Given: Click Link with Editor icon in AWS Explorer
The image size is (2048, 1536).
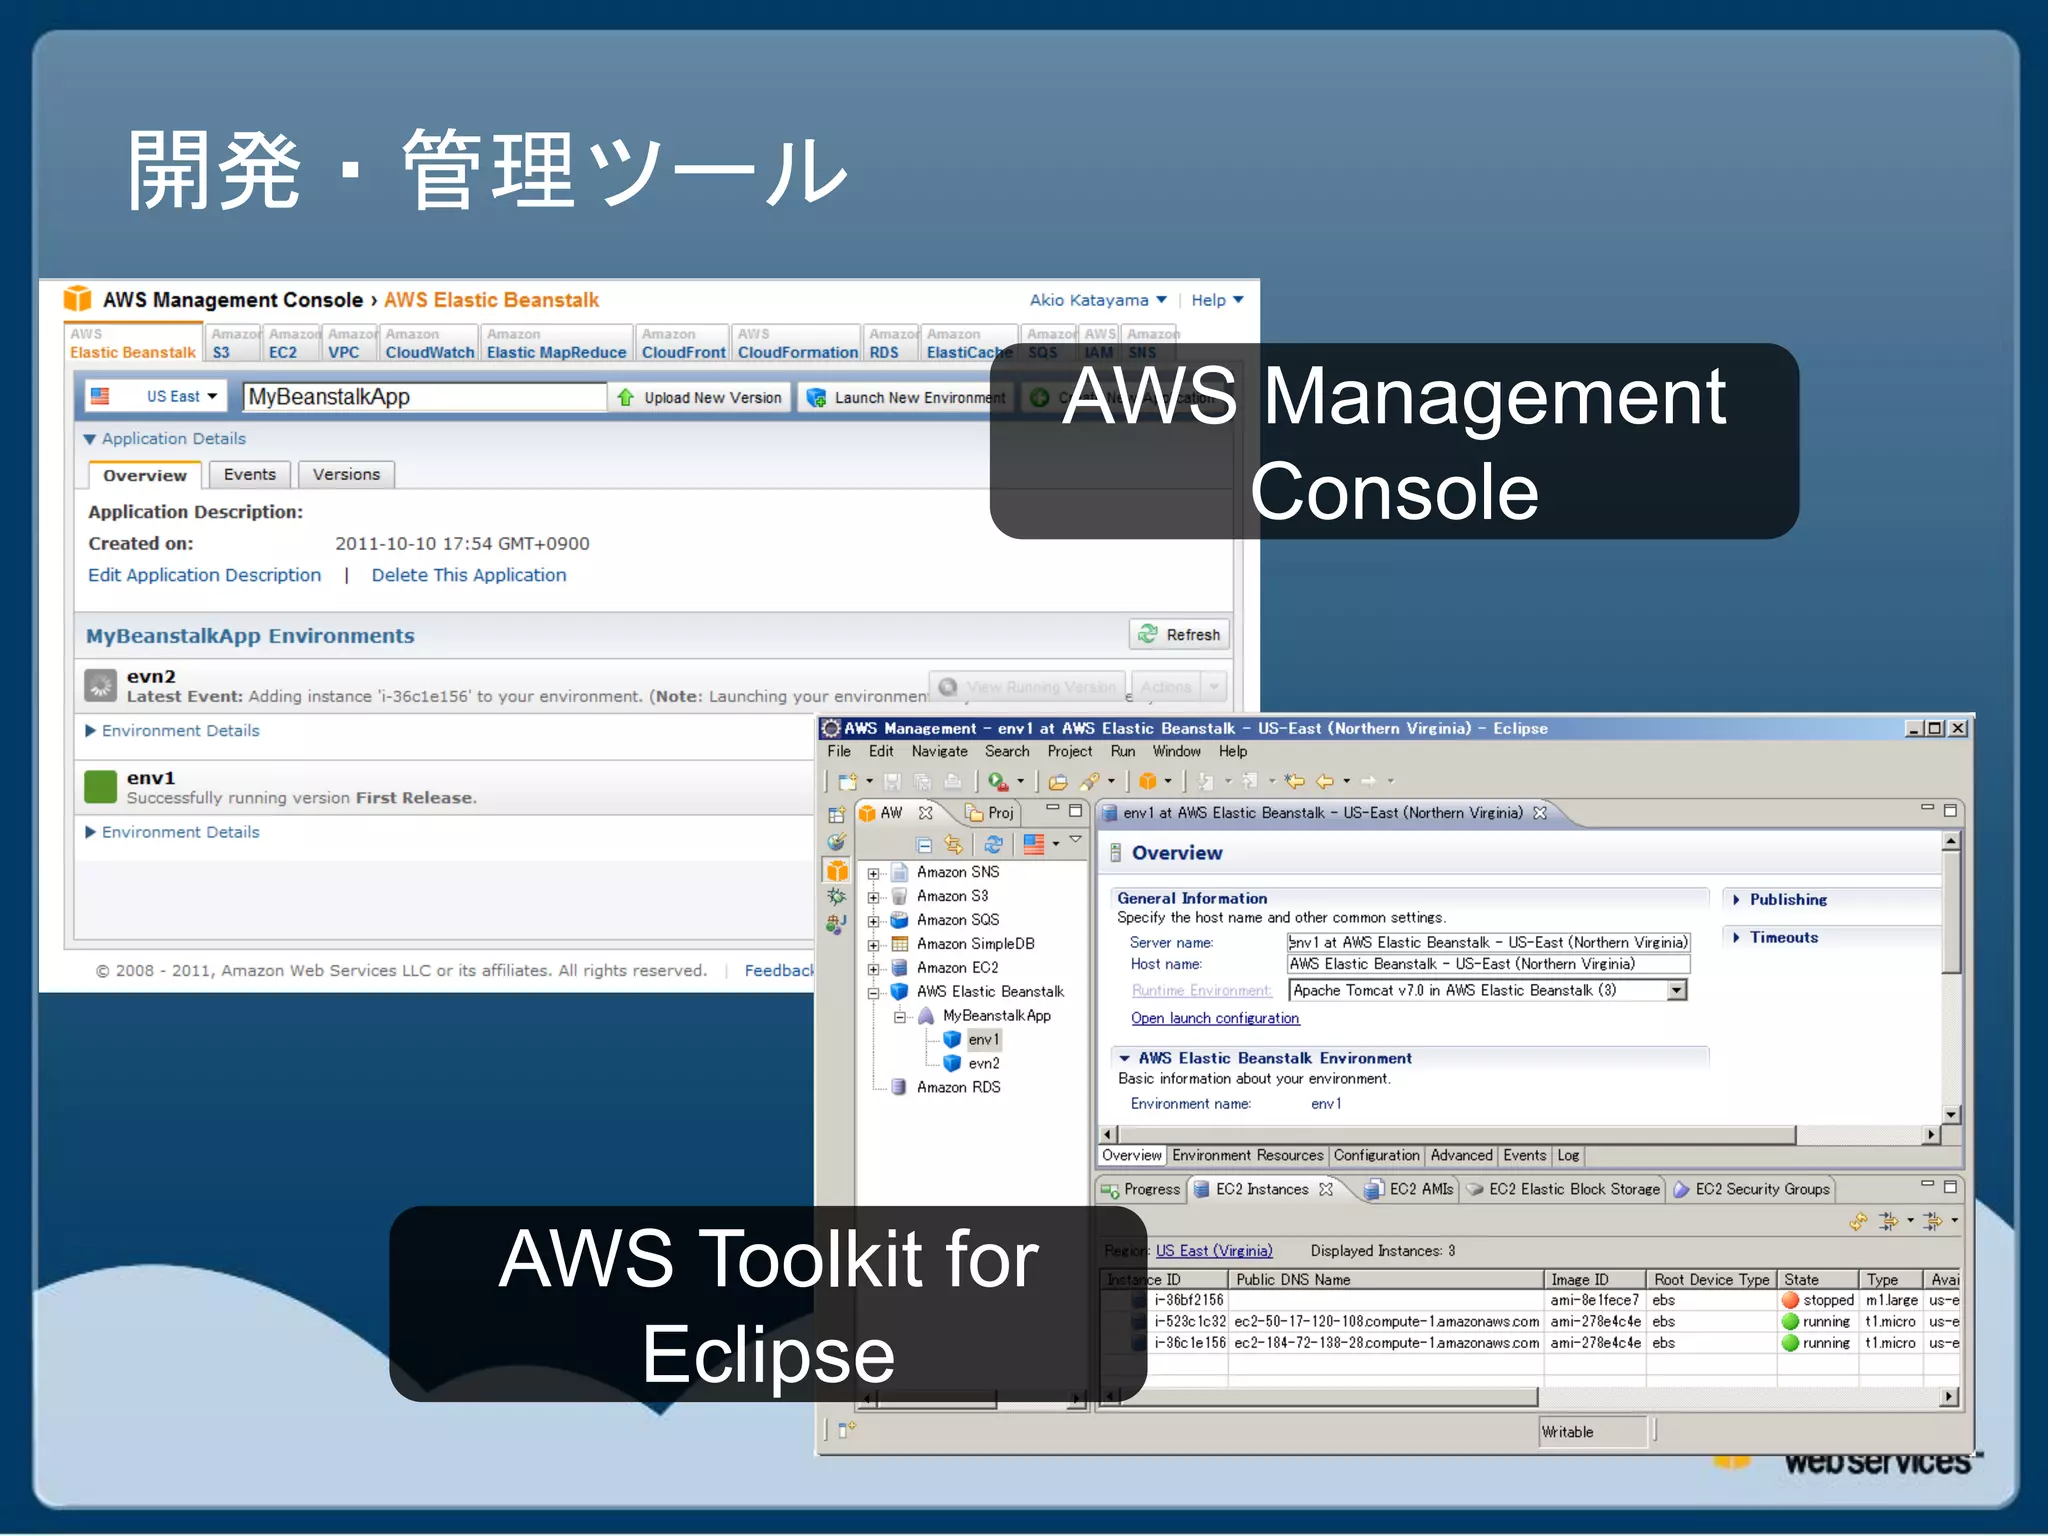Looking at the screenshot, I should tap(954, 845).
